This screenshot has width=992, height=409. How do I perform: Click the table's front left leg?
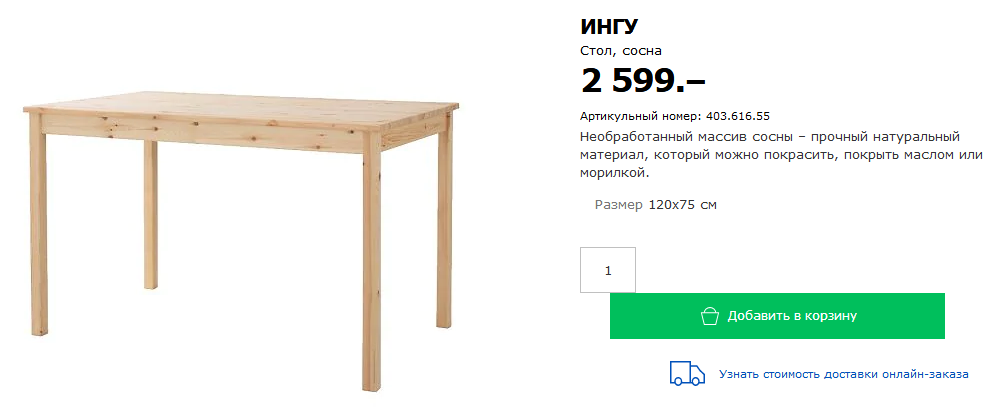39,225
